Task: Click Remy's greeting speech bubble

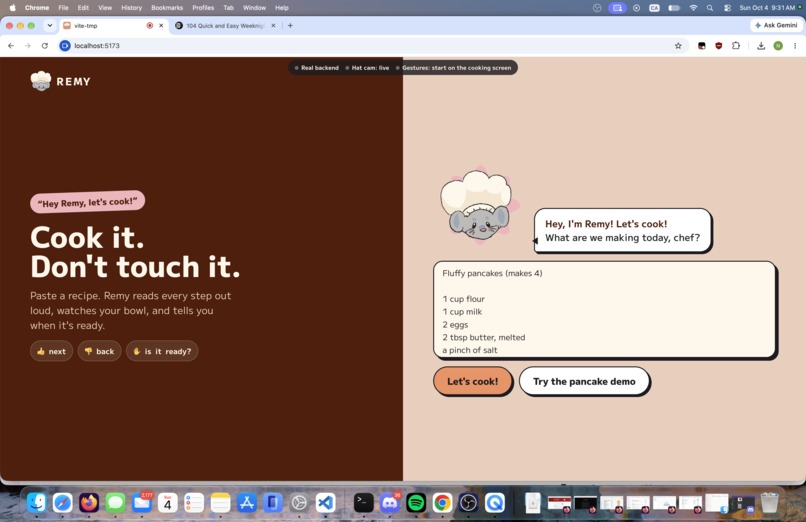Action: (622, 231)
